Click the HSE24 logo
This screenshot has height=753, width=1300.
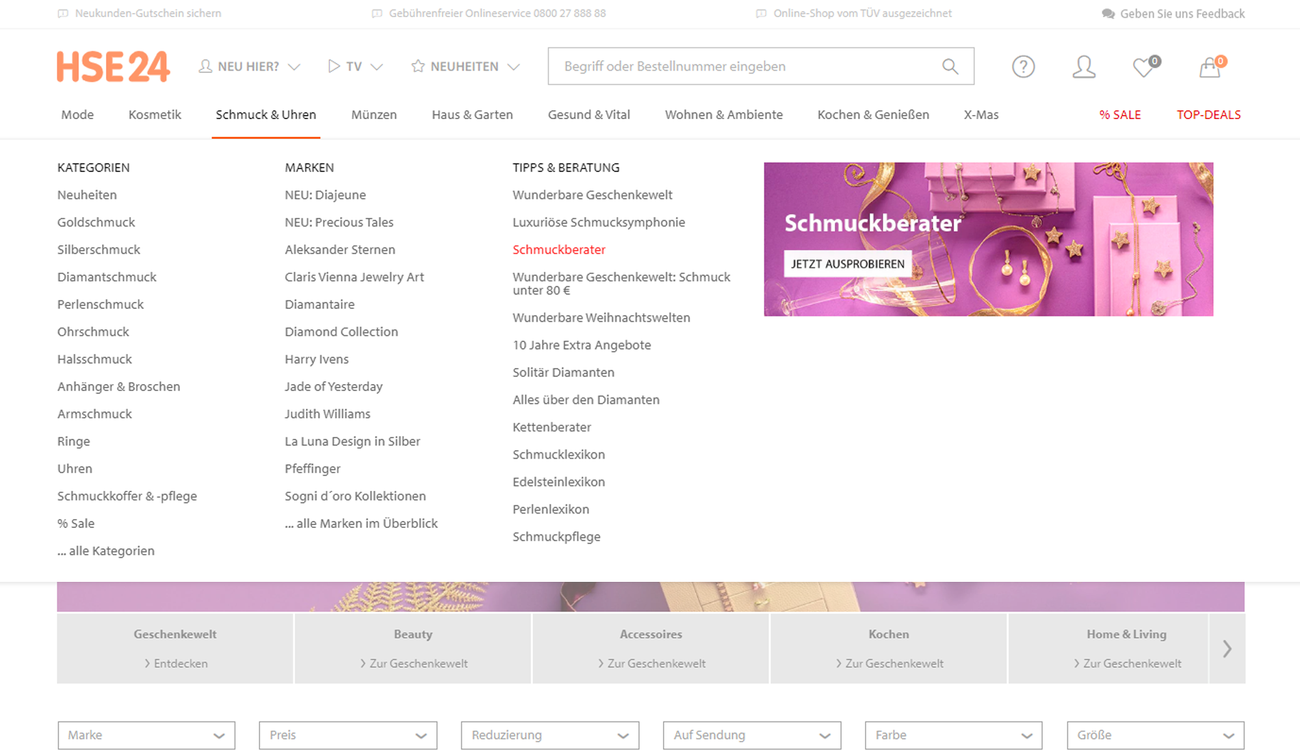click(x=113, y=67)
